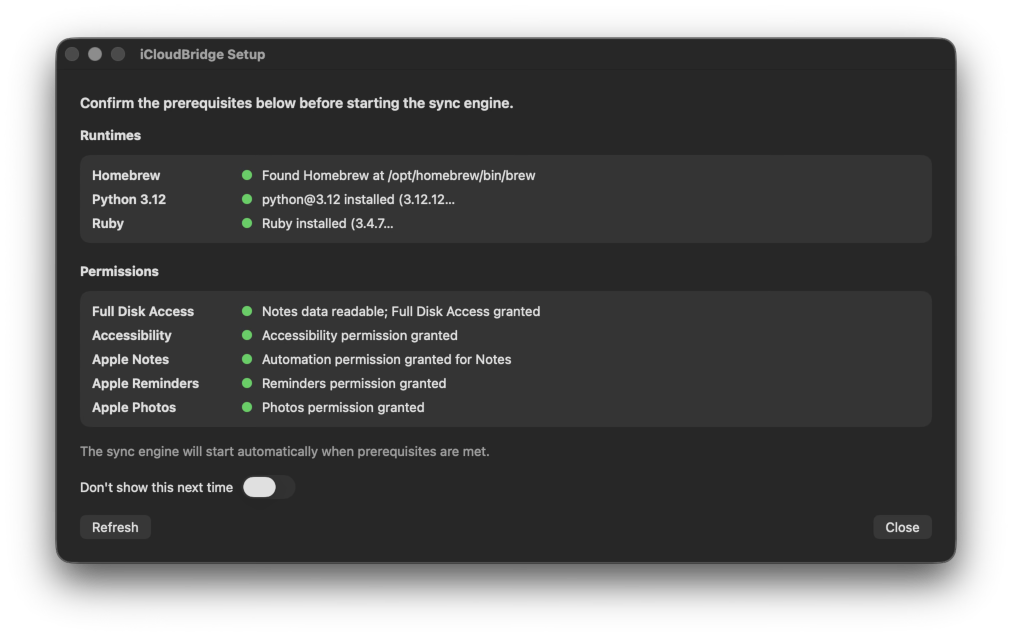Select the Python 3.12 entry

tap(129, 199)
